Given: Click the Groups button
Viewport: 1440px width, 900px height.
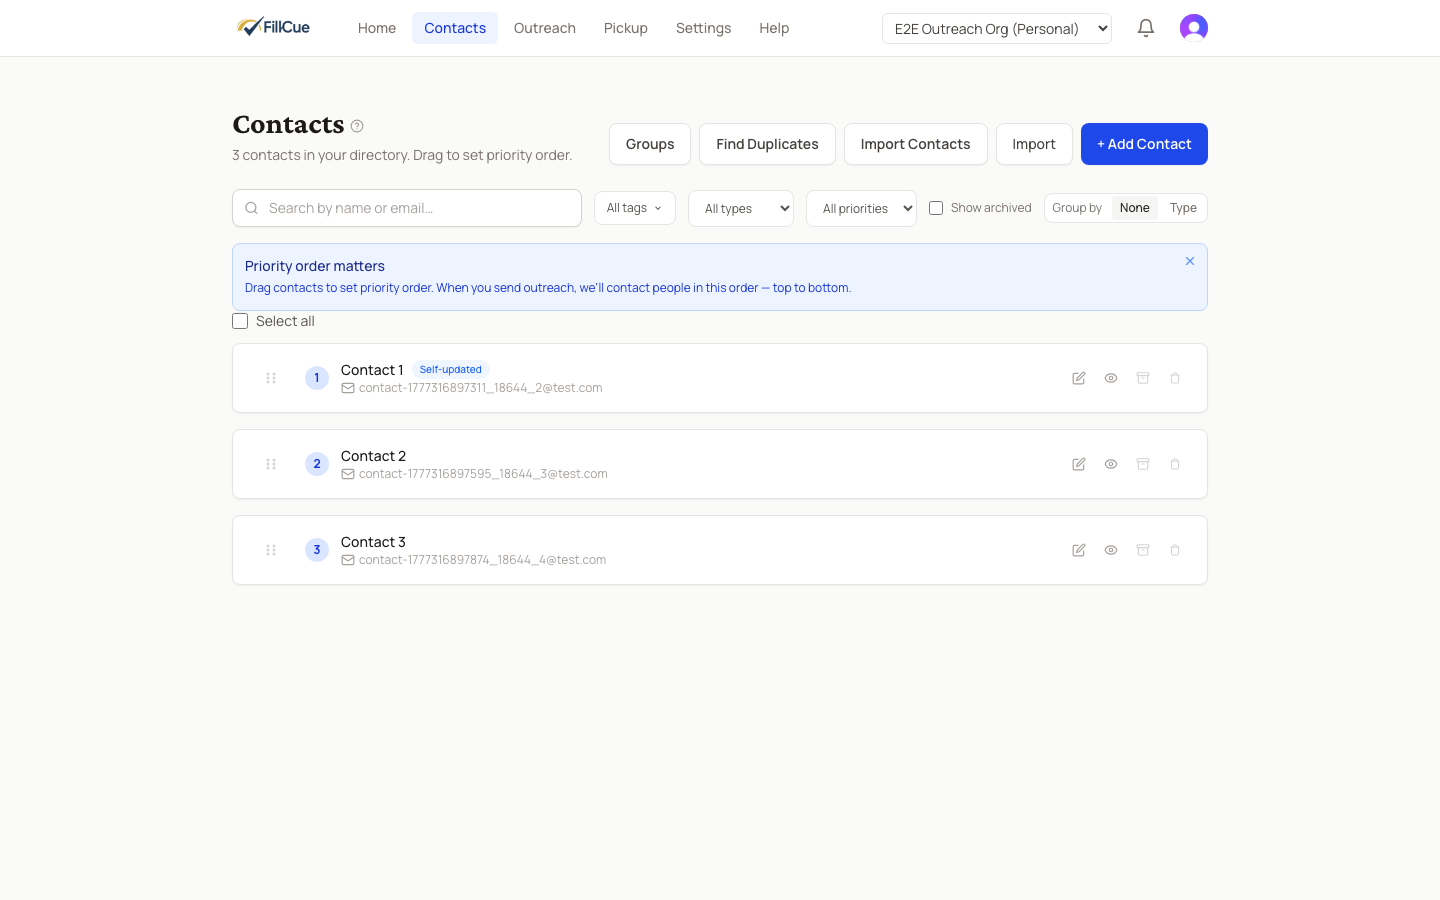Looking at the screenshot, I should tap(650, 144).
